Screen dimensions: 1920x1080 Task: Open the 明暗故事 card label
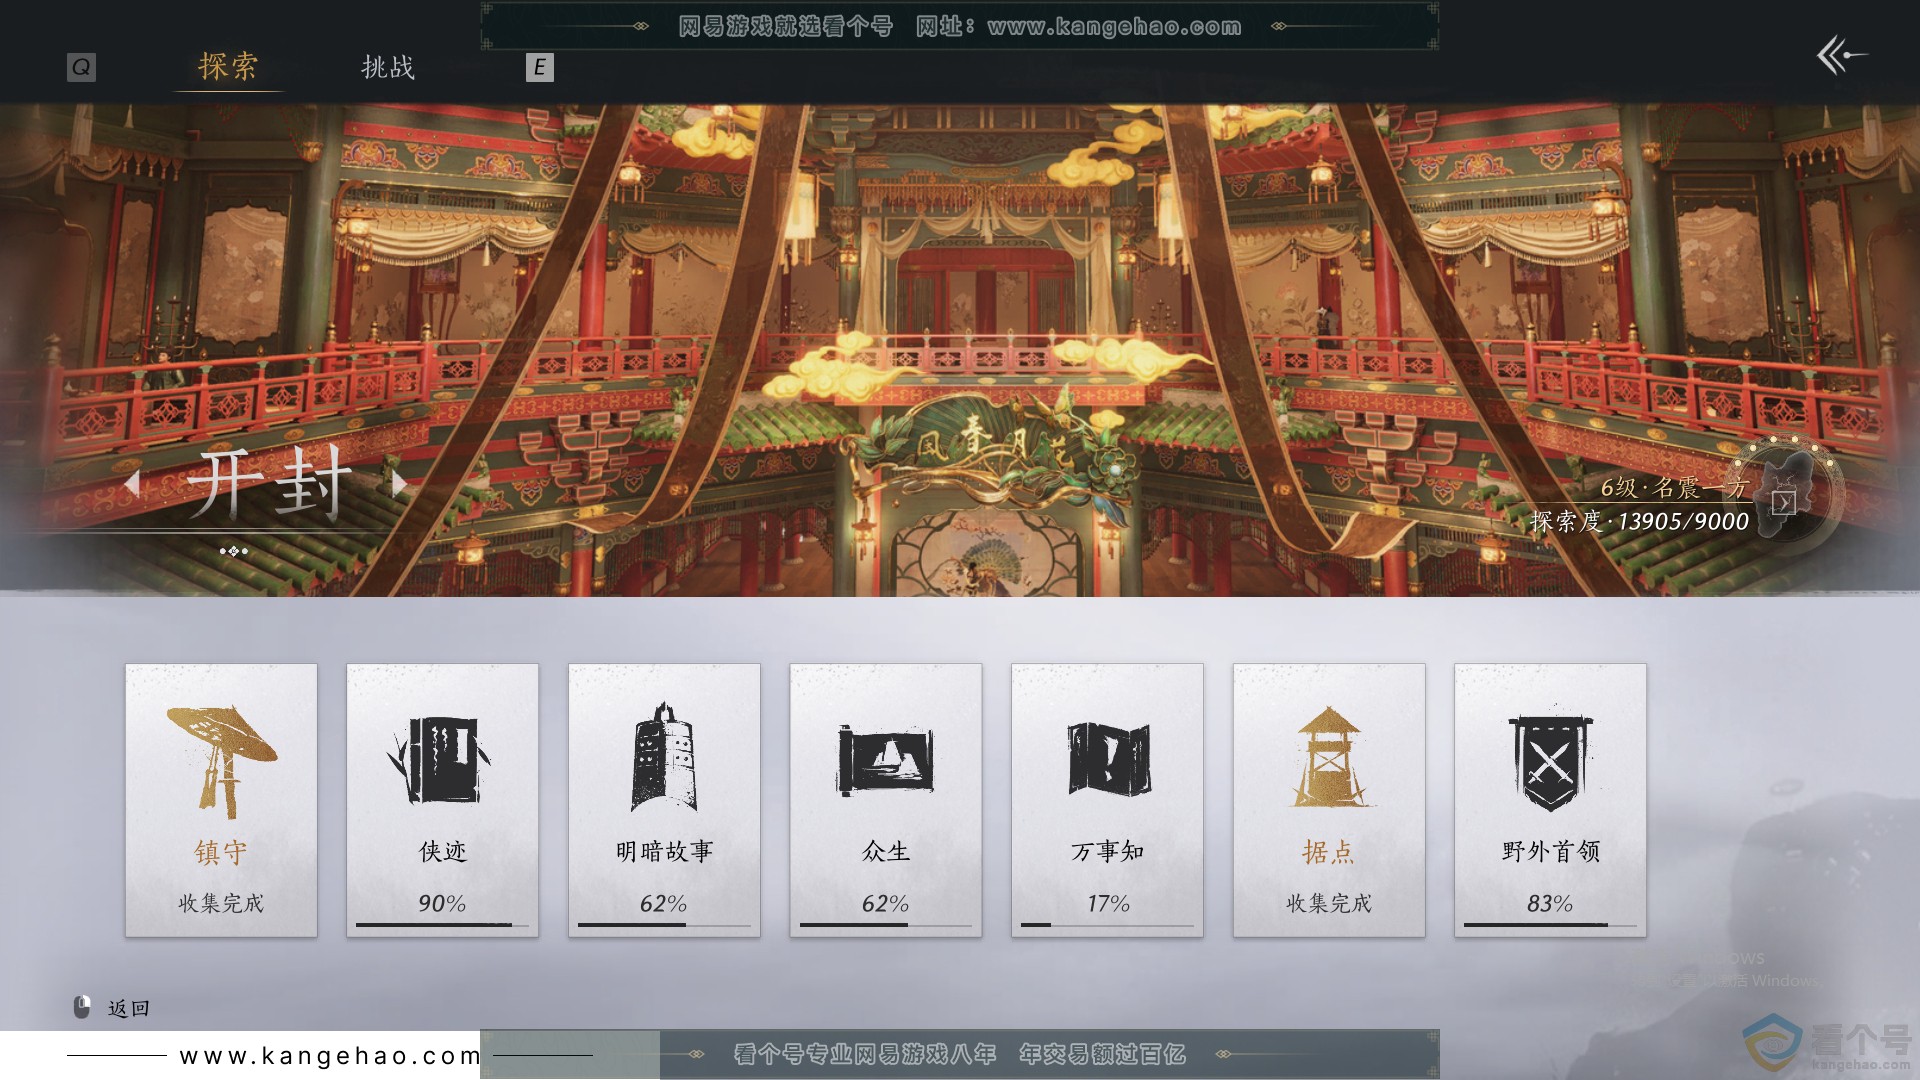coord(664,852)
